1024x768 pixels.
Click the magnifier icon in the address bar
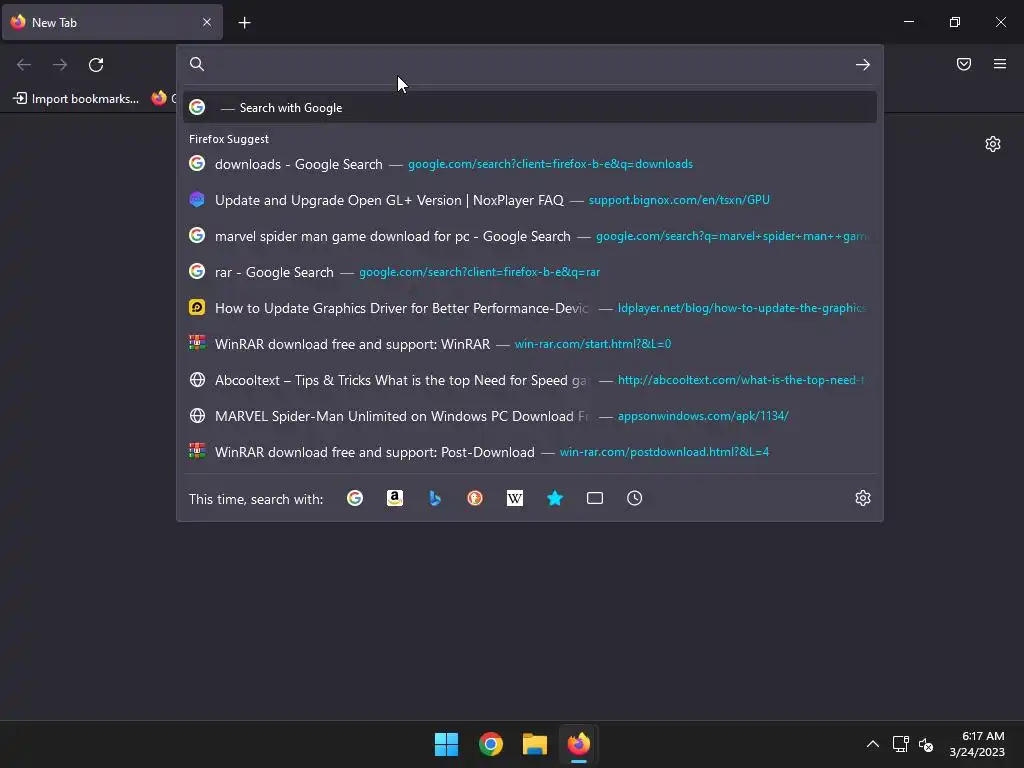coord(197,64)
